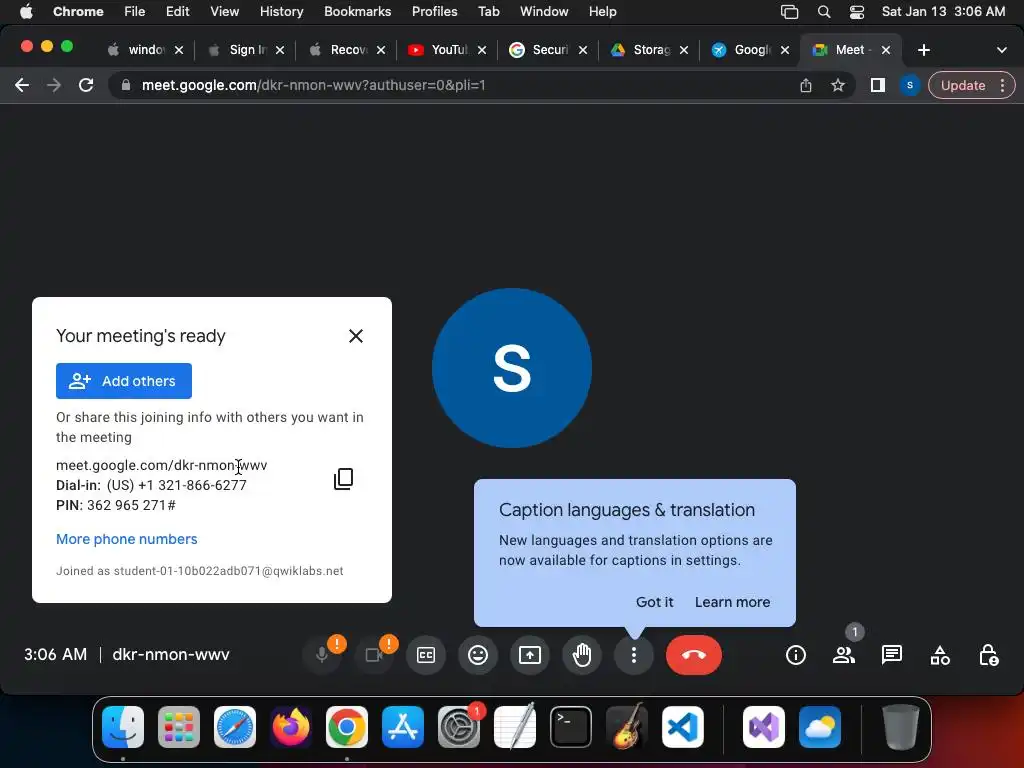Open Visual Studio Code from the Dock
This screenshot has width=1024, height=768.
(682, 727)
